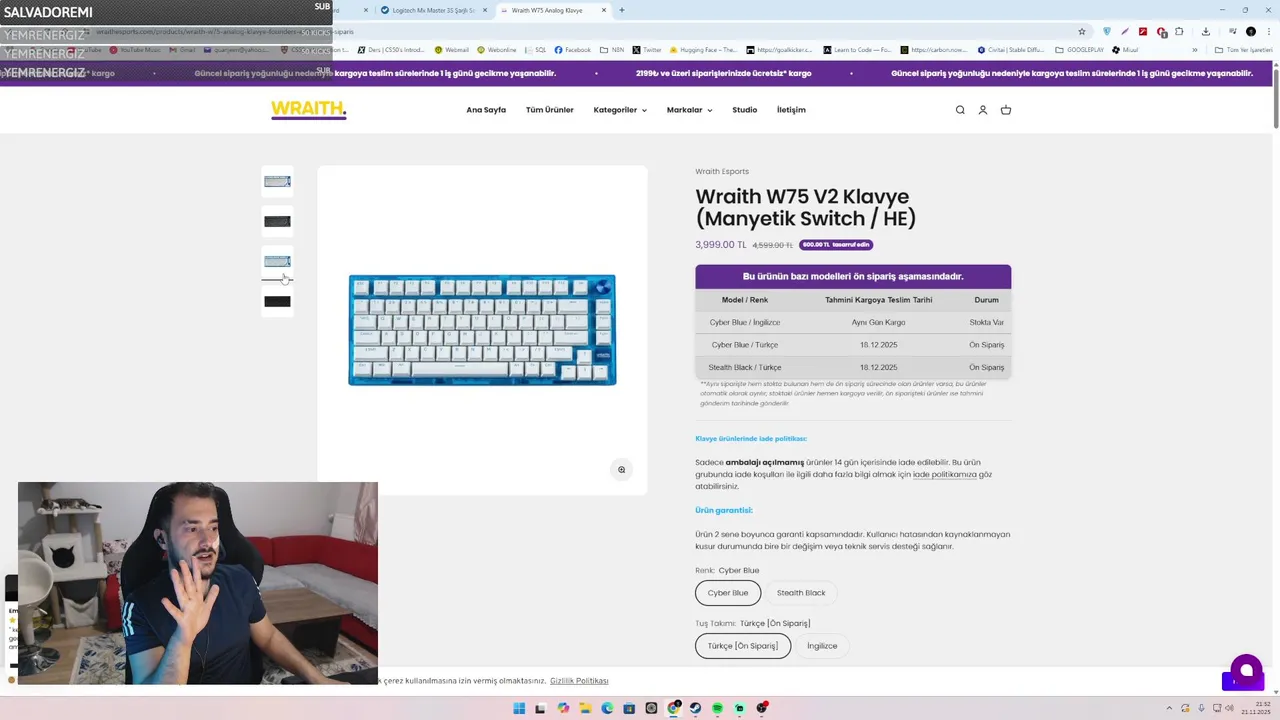1280x720 pixels.
Task: Open Chrome from taskbar
Action: [x=673, y=709]
